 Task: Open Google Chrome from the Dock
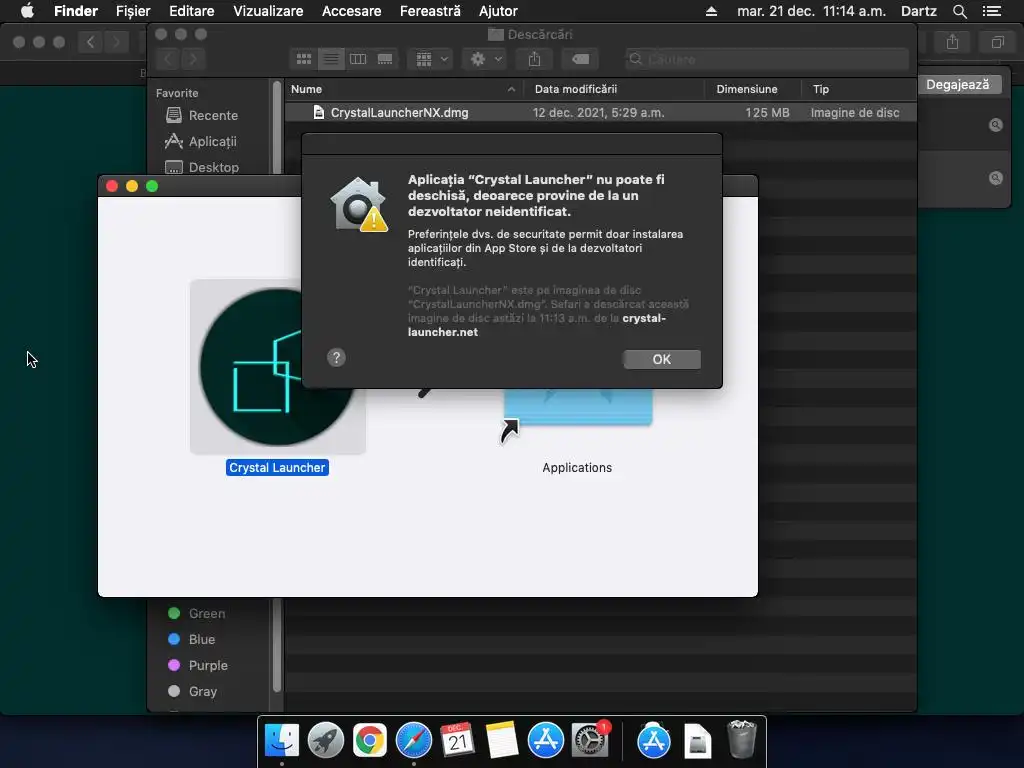pyautogui.click(x=370, y=741)
